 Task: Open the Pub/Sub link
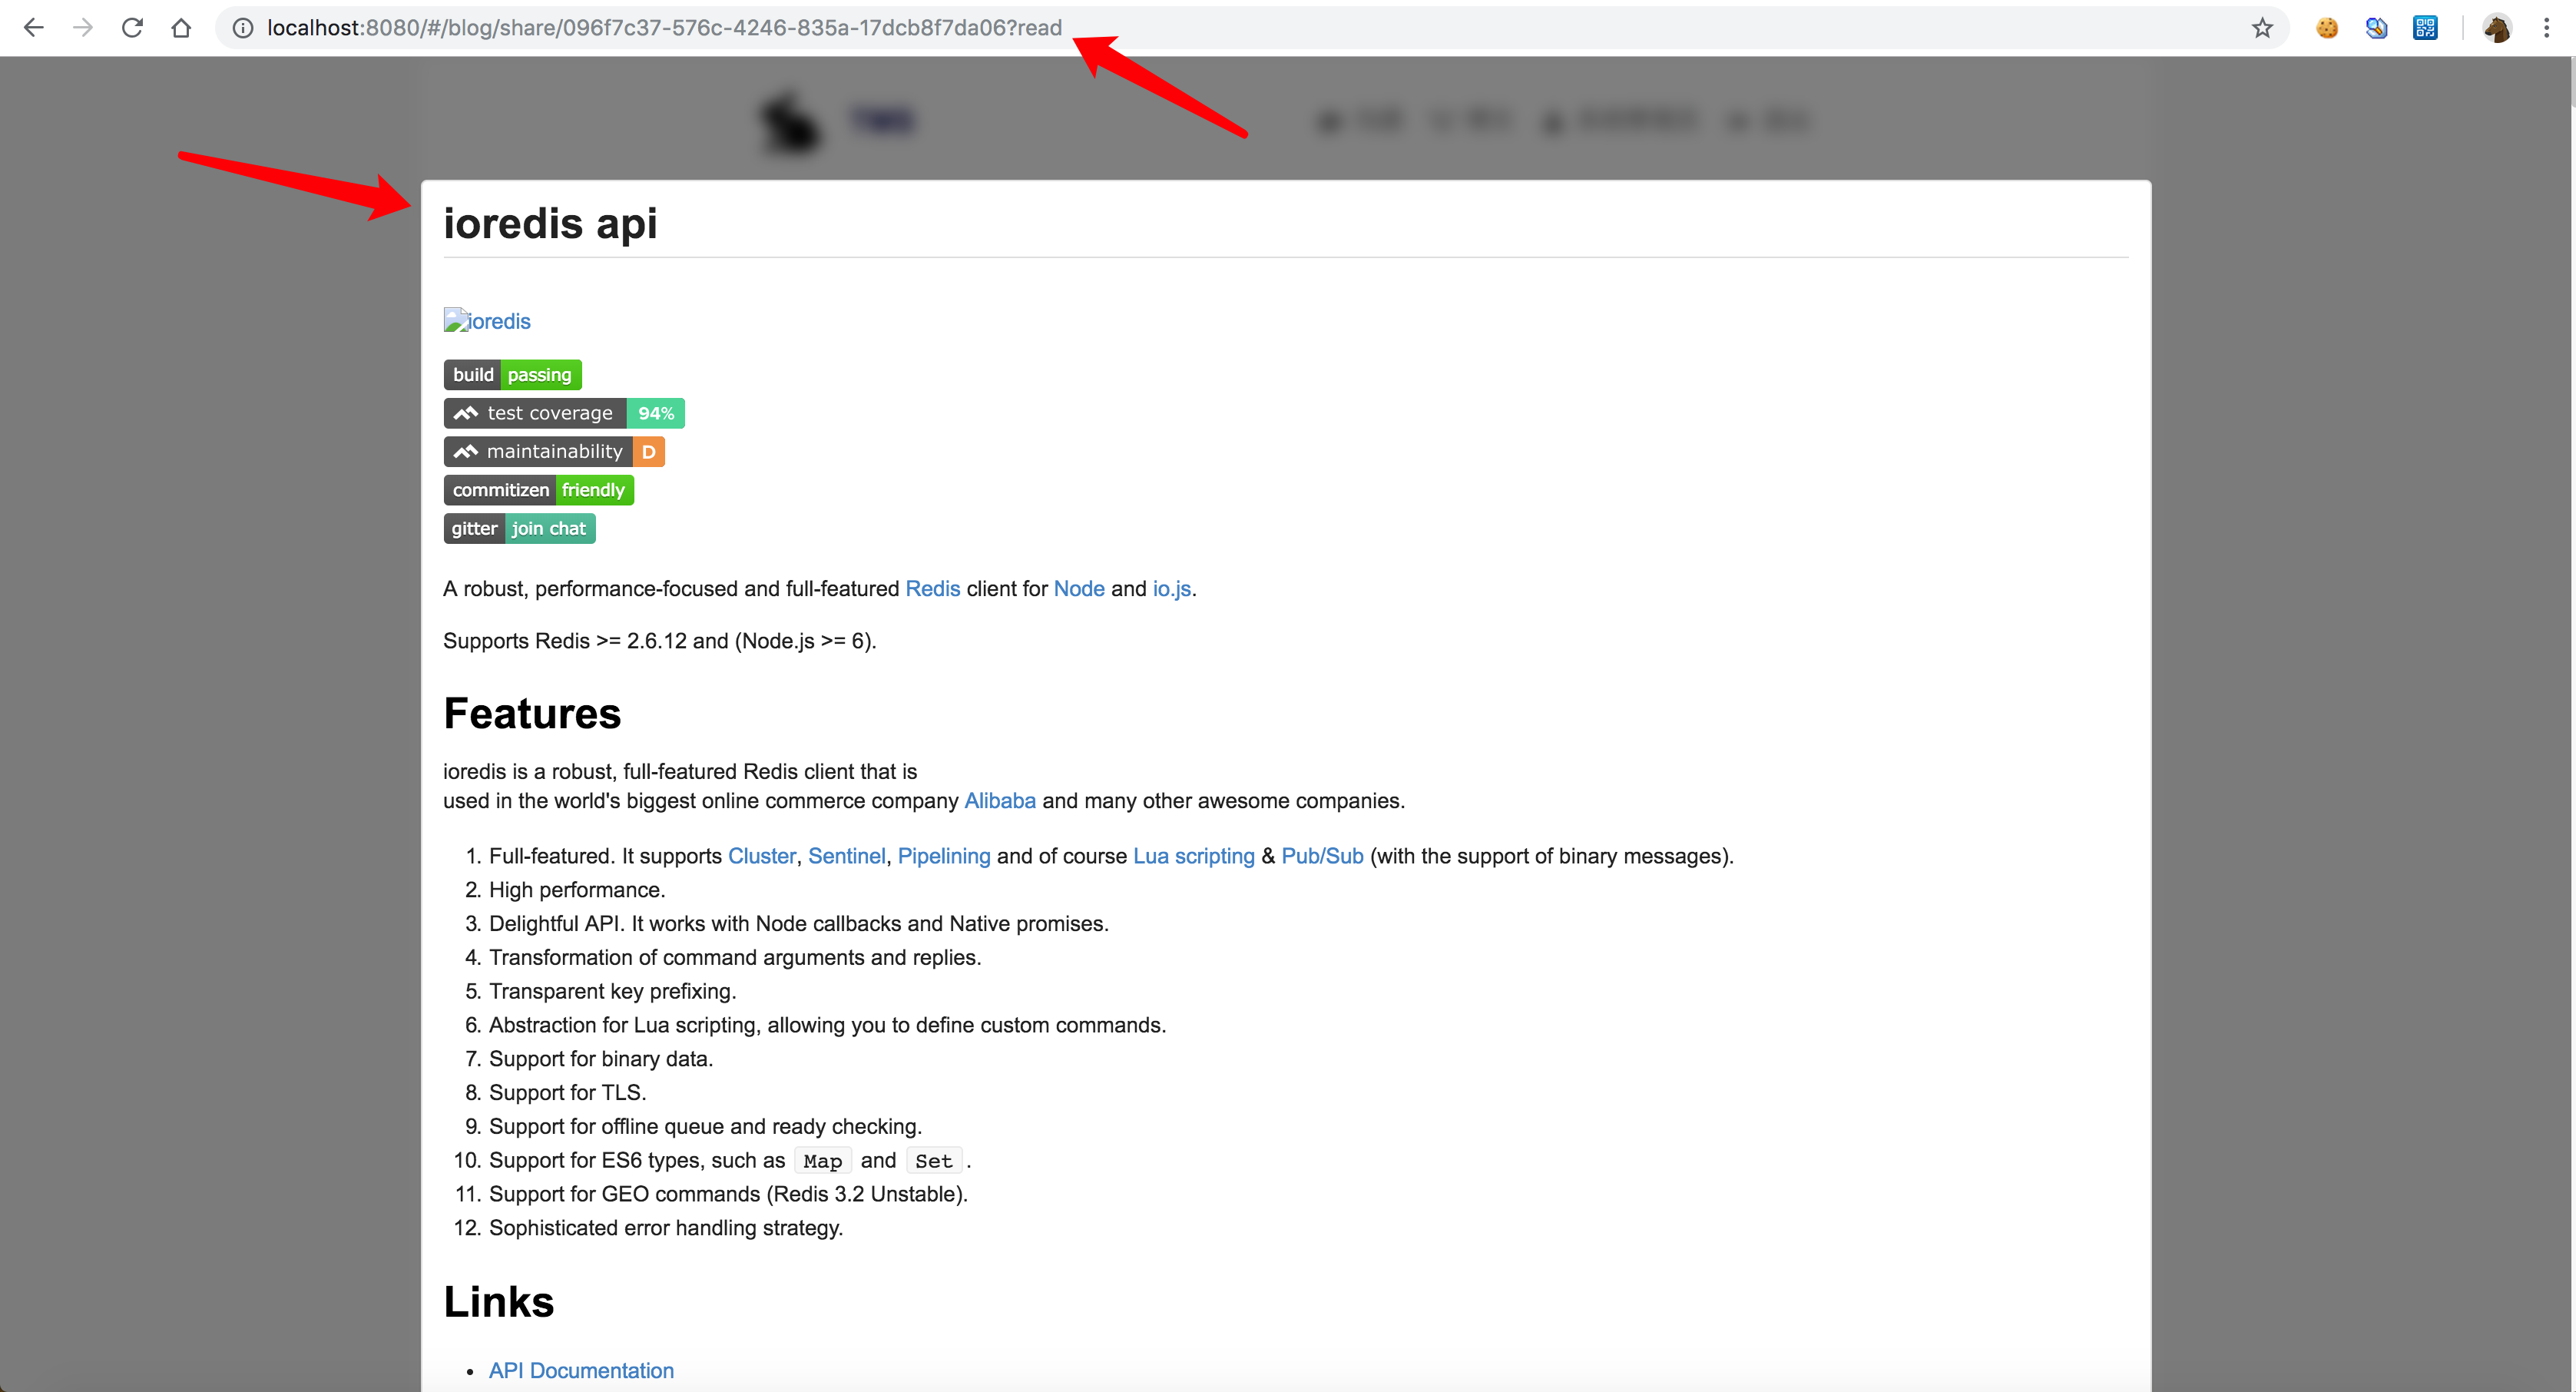pos(1322,856)
